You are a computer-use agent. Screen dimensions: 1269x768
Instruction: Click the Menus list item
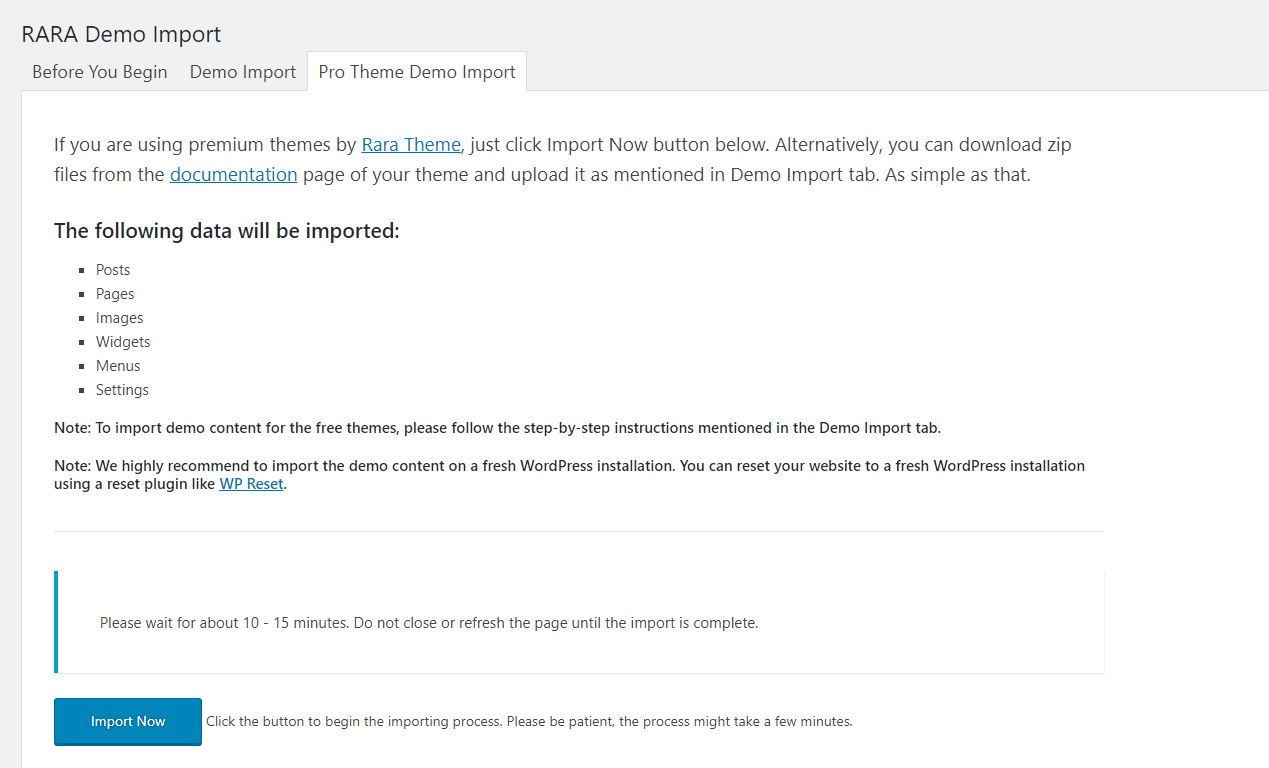coord(118,366)
